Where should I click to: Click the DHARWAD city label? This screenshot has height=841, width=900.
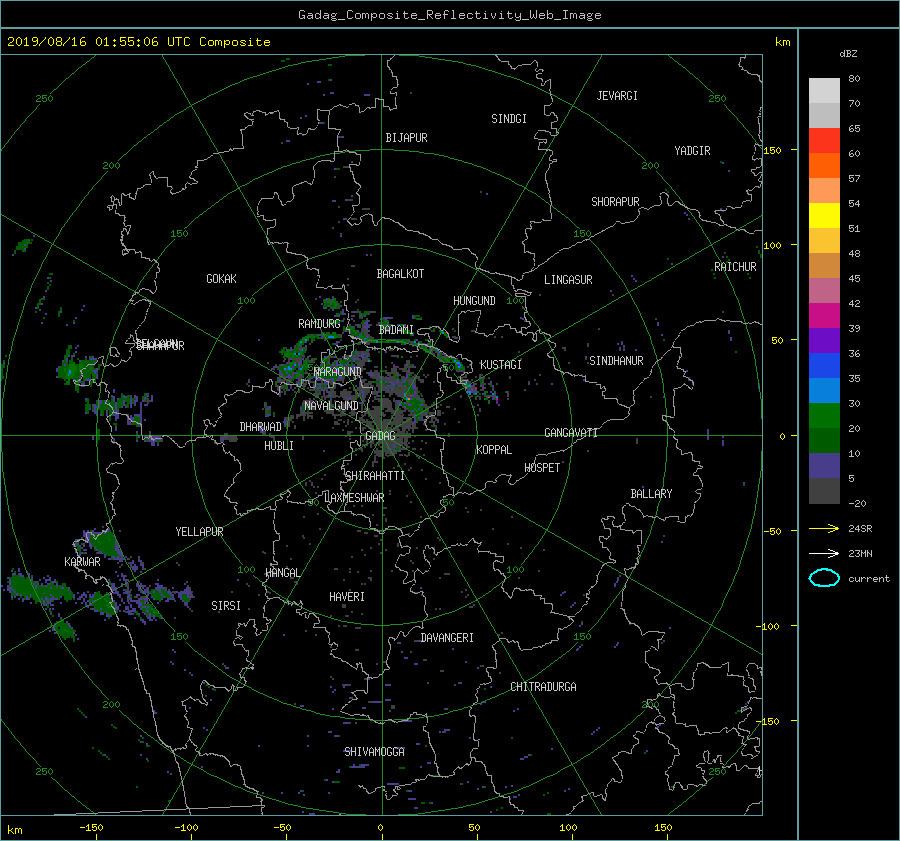click(x=261, y=427)
